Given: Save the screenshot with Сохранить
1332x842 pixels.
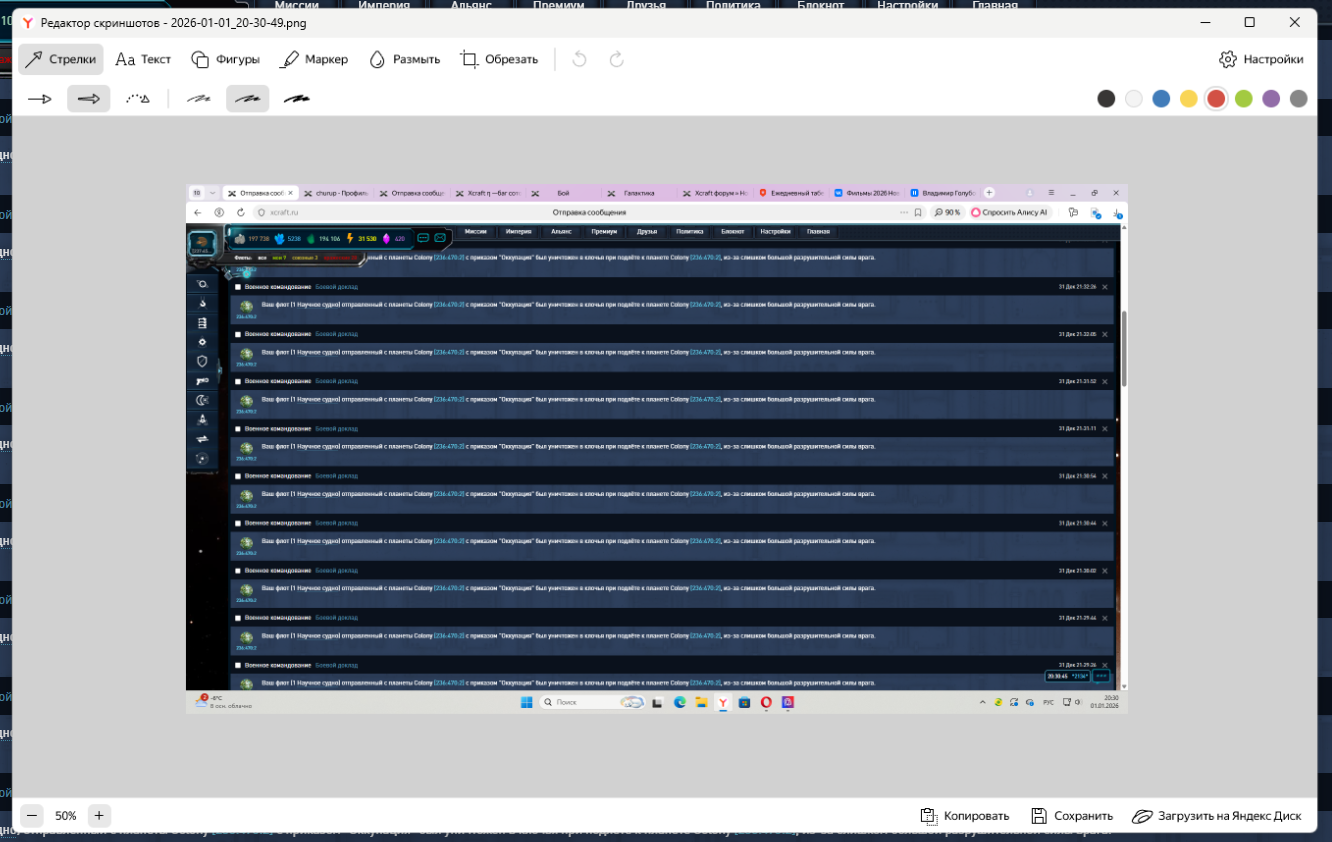Looking at the screenshot, I should pos(1072,816).
